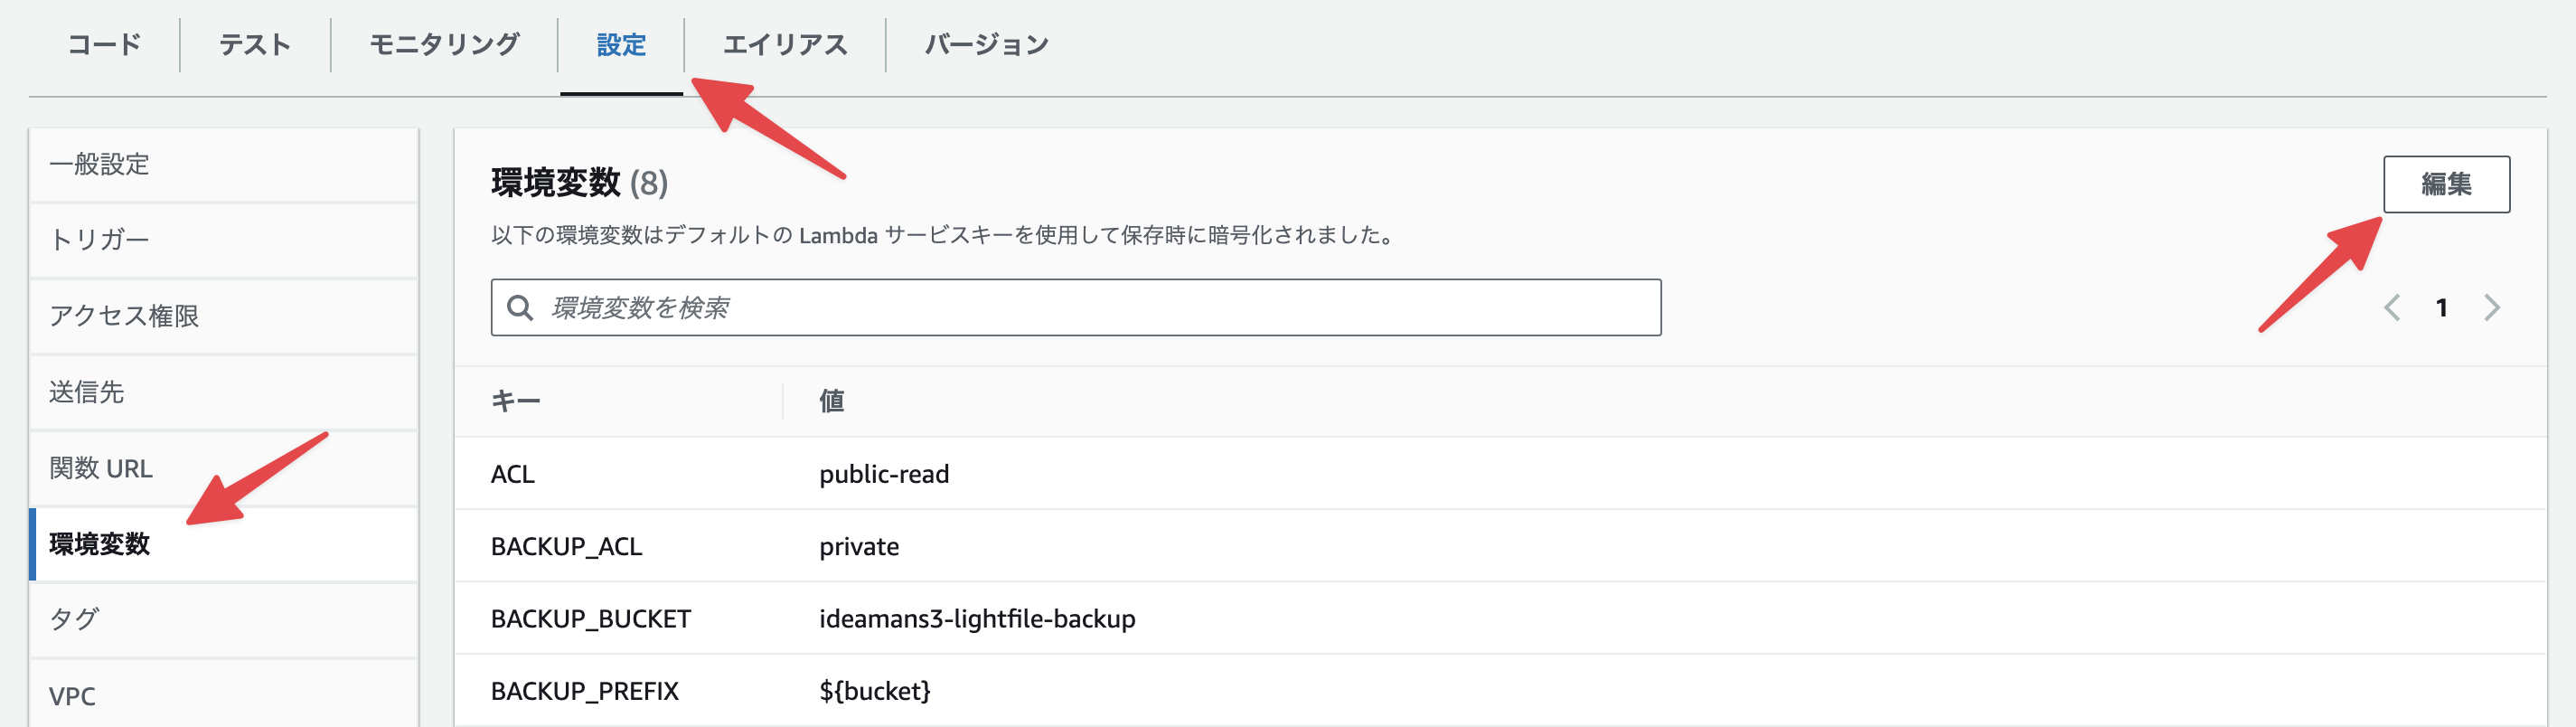Click the search magnifier icon
Viewport: 2576px width, 727px height.
[519, 307]
